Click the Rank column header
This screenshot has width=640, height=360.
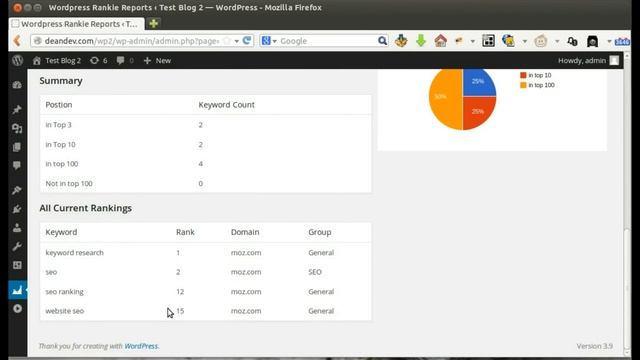click(185, 232)
